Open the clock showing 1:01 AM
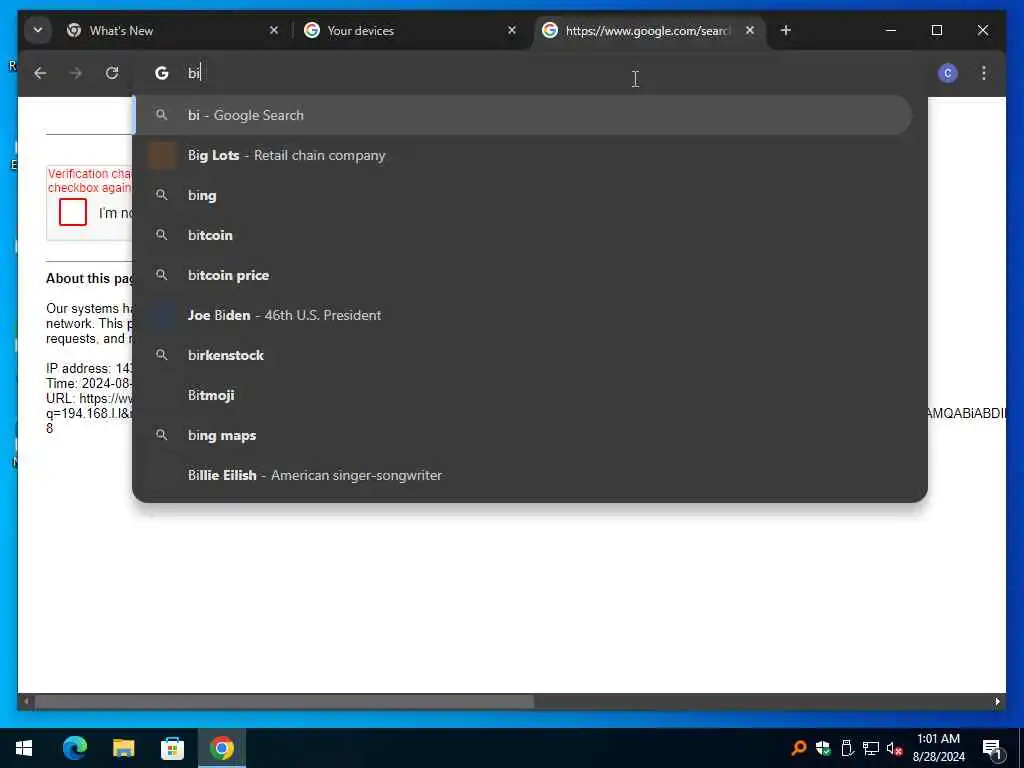 (x=938, y=748)
